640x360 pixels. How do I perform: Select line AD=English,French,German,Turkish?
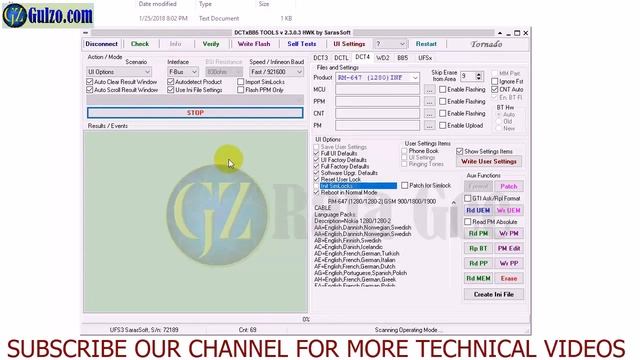click(x=357, y=253)
